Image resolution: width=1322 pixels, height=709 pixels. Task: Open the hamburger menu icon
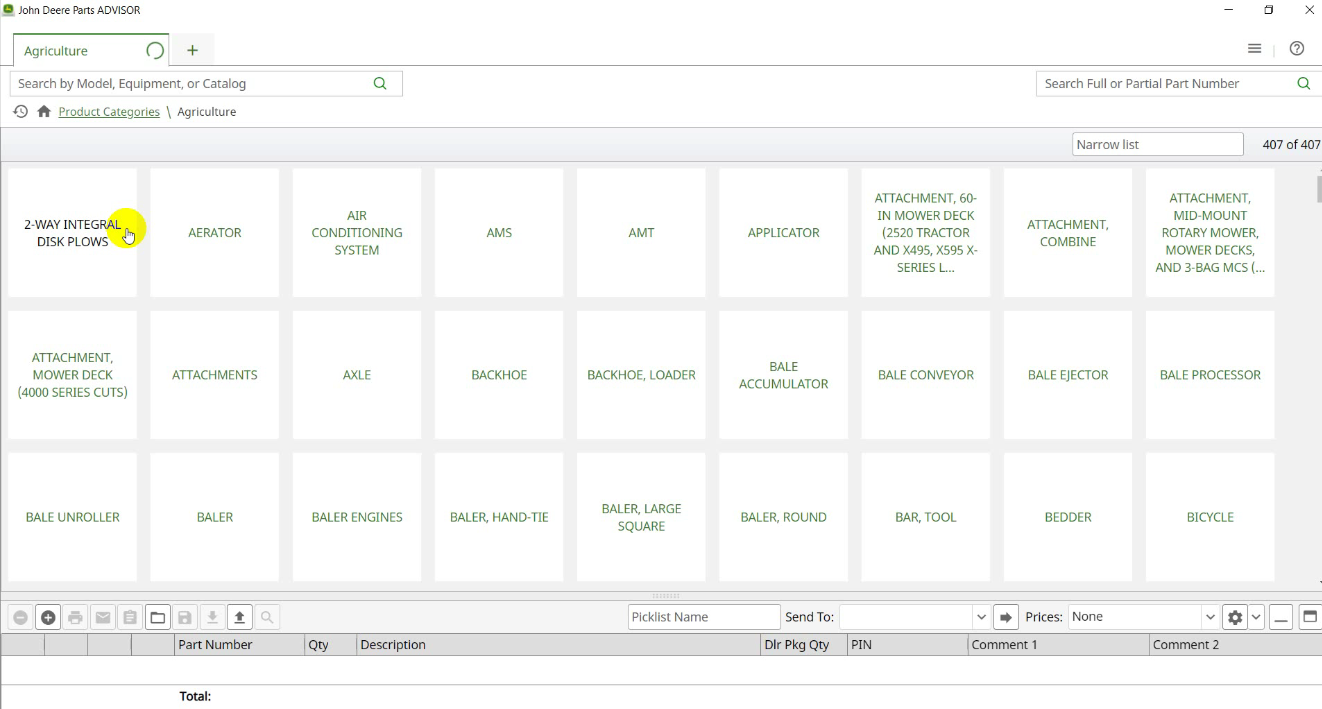coord(1254,49)
